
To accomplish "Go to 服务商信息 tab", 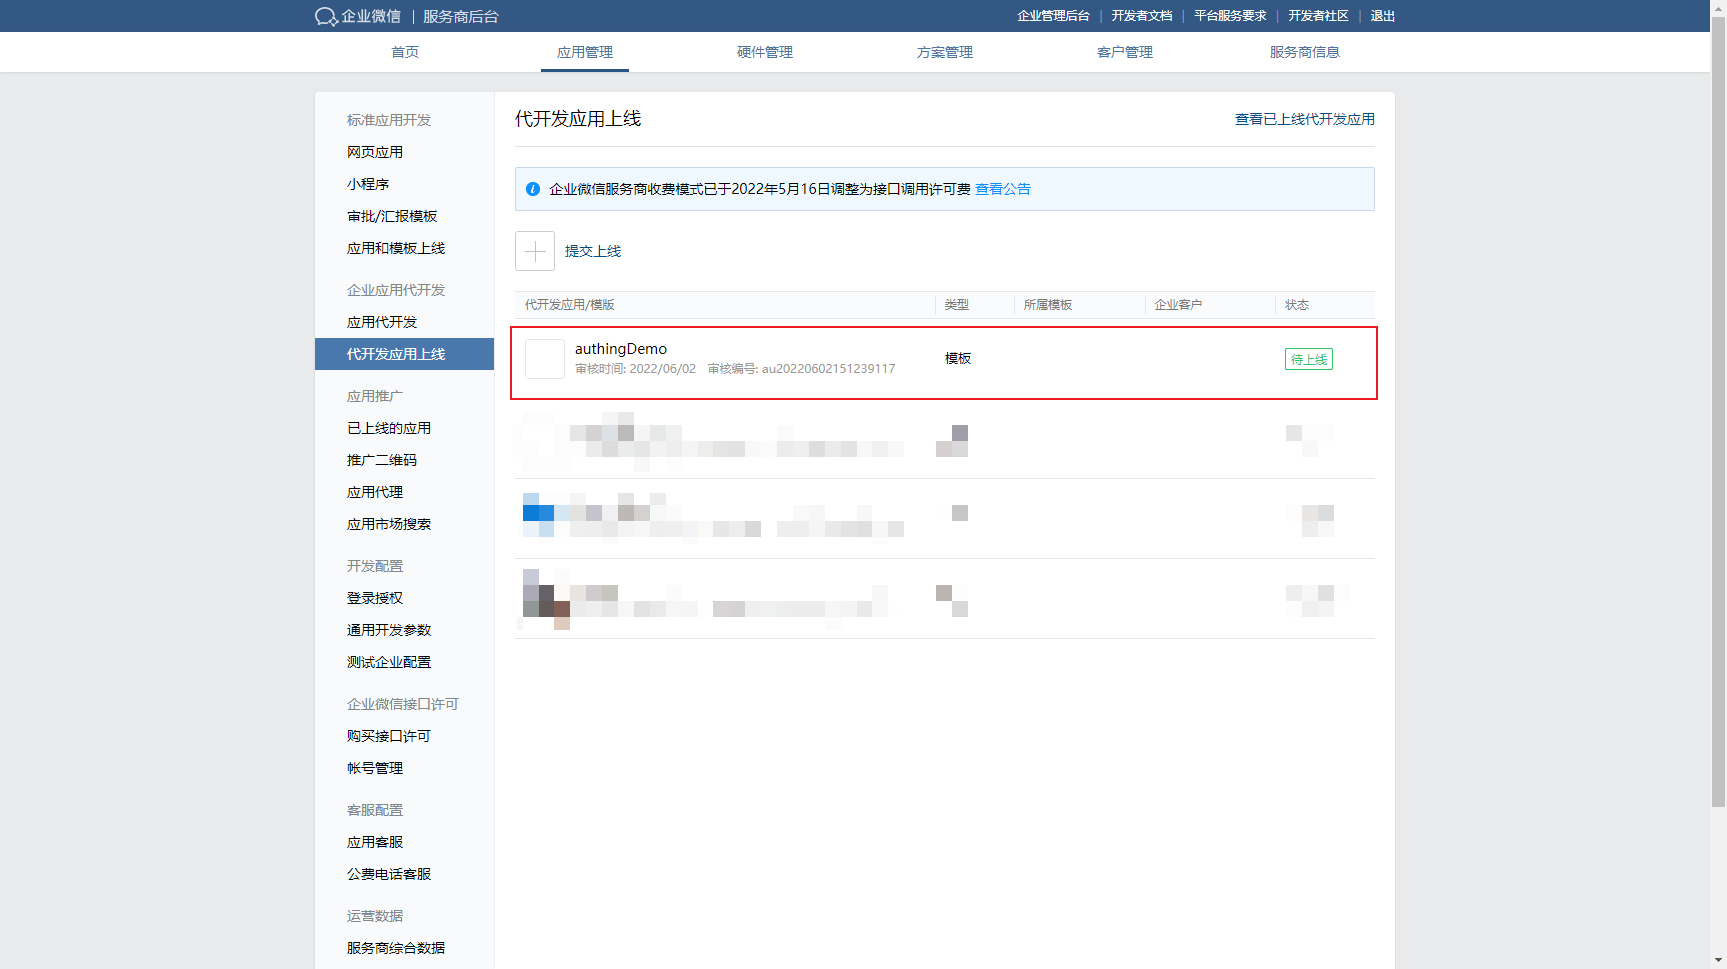I will [1304, 52].
